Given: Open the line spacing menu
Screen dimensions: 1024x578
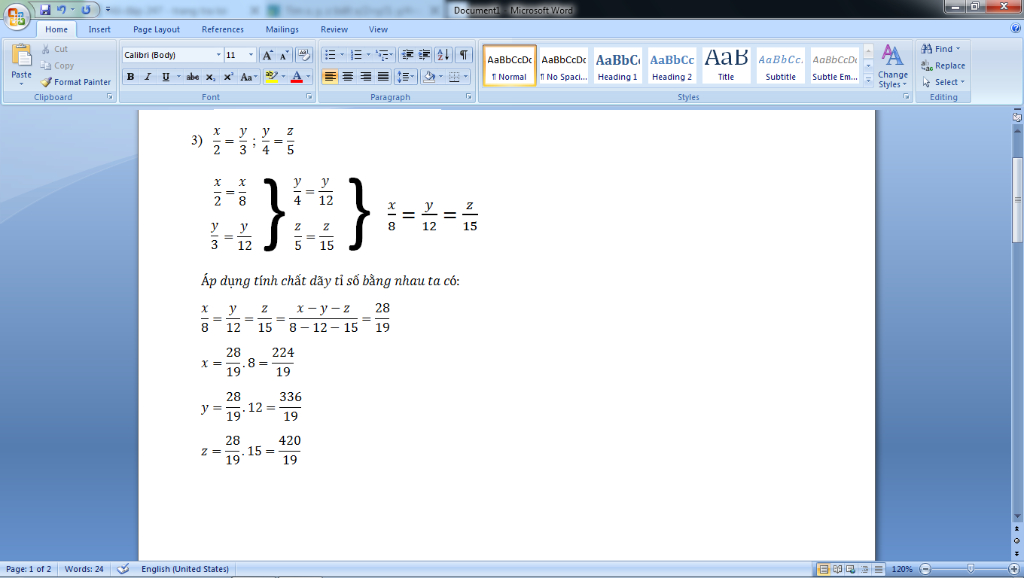Looking at the screenshot, I should (x=406, y=77).
